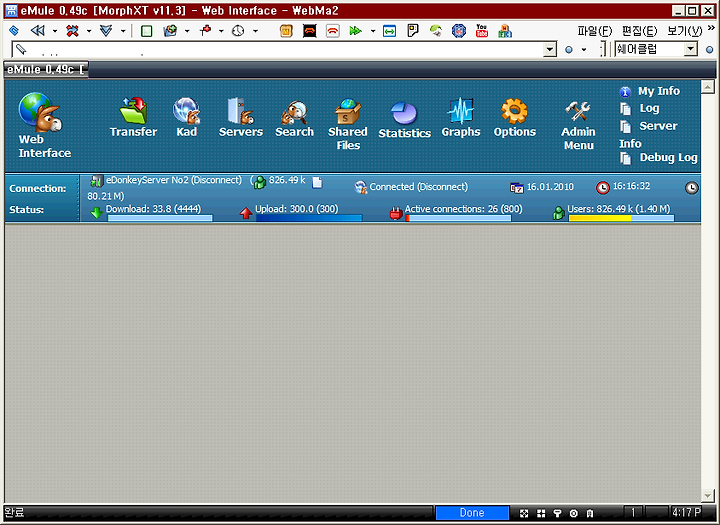
Task: Show more menus with the » chevron
Action: click(x=711, y=28)
